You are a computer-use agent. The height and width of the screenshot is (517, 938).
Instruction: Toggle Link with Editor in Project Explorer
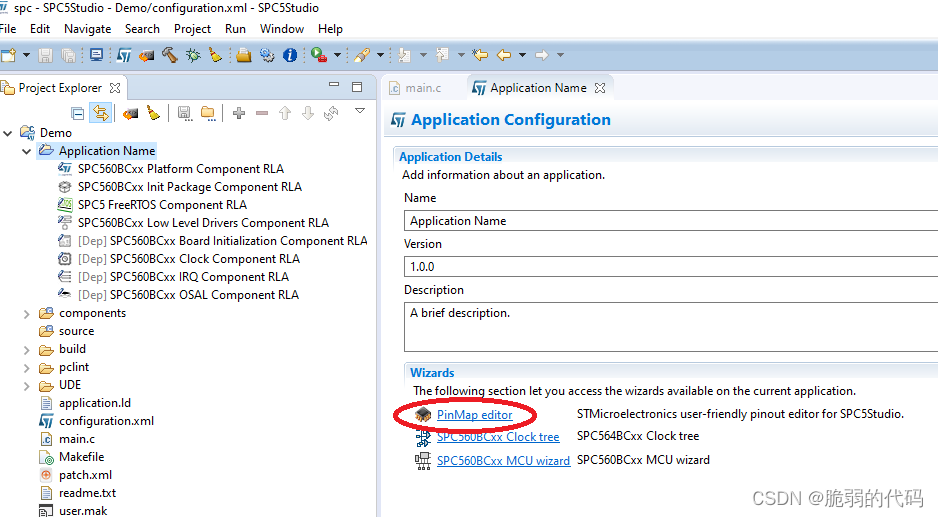[x=100, y=112]
